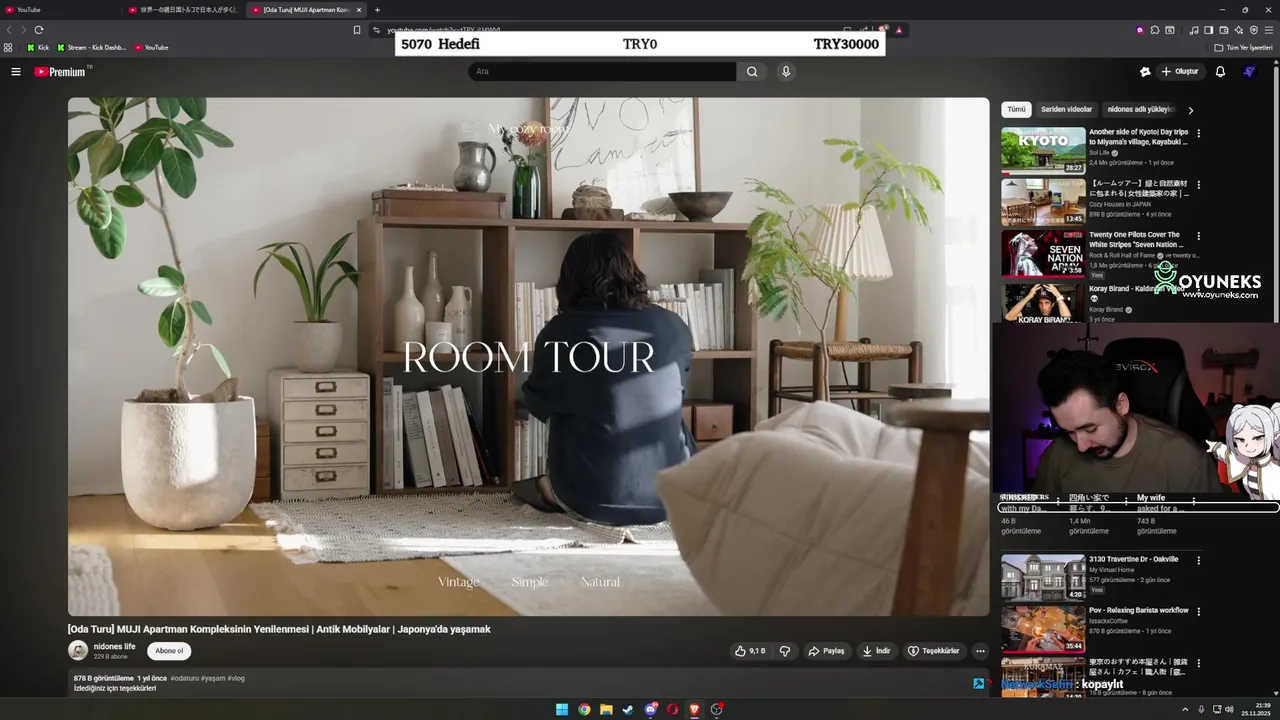This screenshot has width=1280, height=720.
Task: Open YouTube notifications bell
Action: click(1220, 72)
